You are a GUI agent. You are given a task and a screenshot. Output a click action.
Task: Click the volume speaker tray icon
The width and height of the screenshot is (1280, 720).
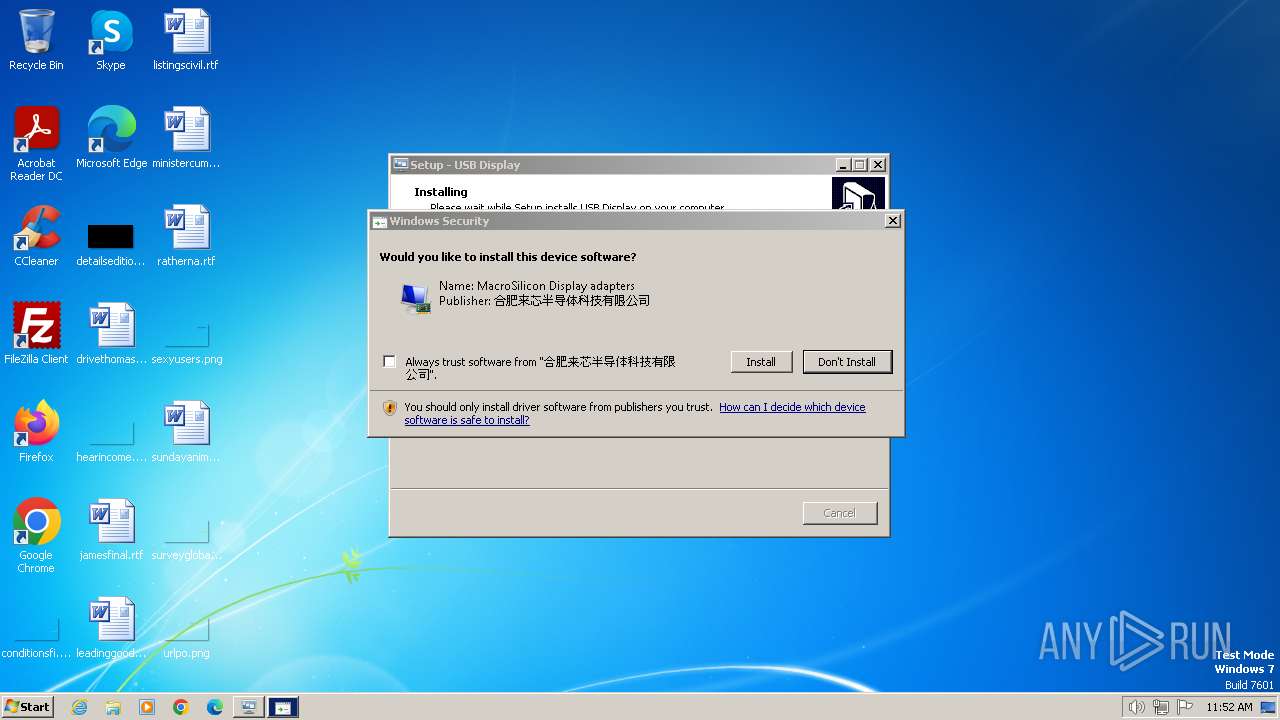click(1136, 707)
